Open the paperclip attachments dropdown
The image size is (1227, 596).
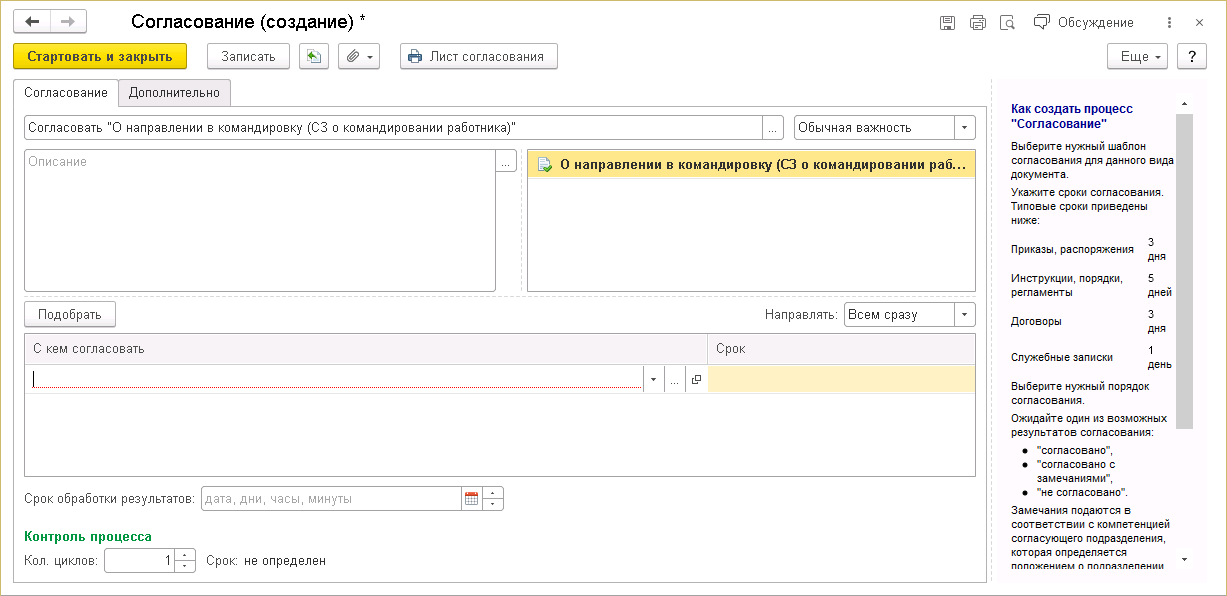click(359, 57)
